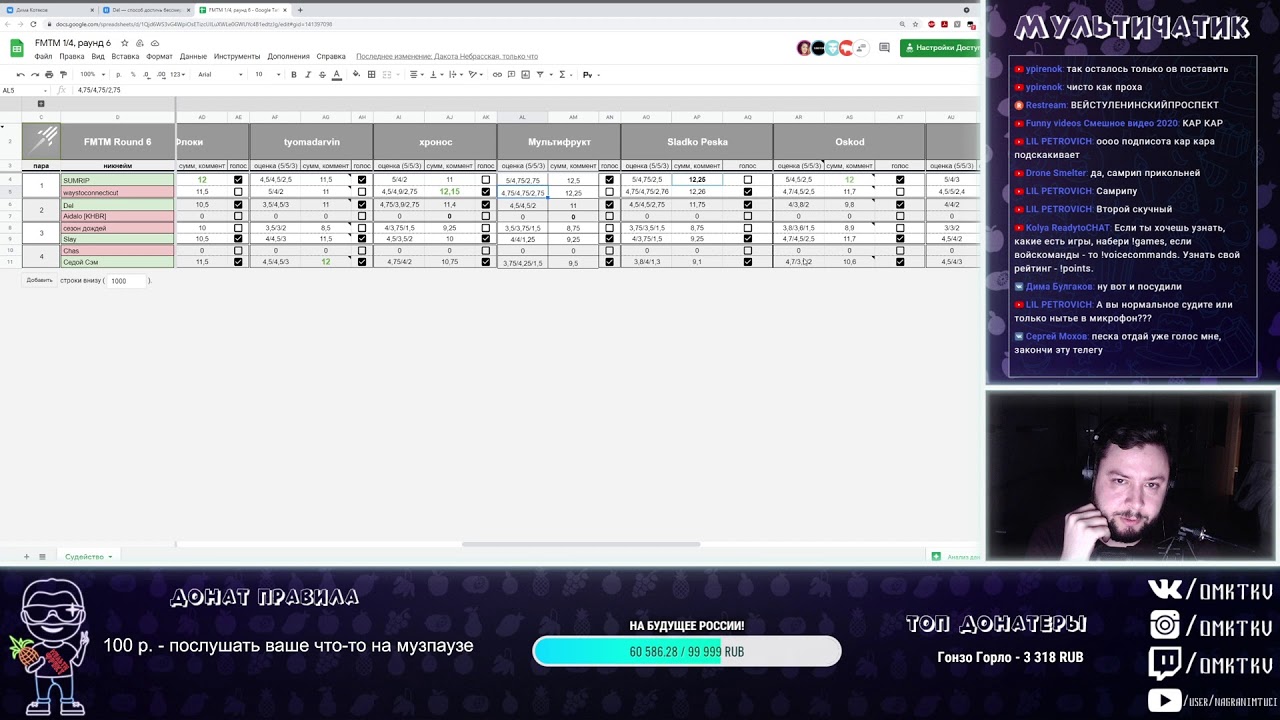Toggle SUMRIP vote checkbox under Мультифрукт
This screenshot has width=1280, height=720.
click(609, 180)
